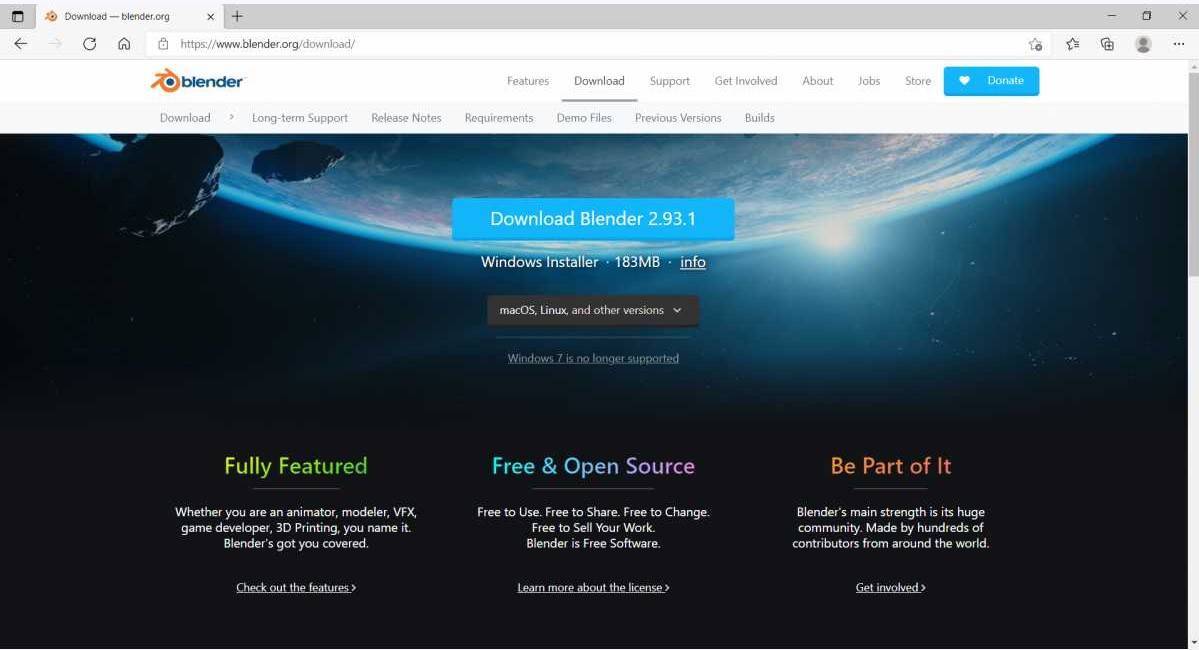Open the Favorites list icon

coord(1073,44)
